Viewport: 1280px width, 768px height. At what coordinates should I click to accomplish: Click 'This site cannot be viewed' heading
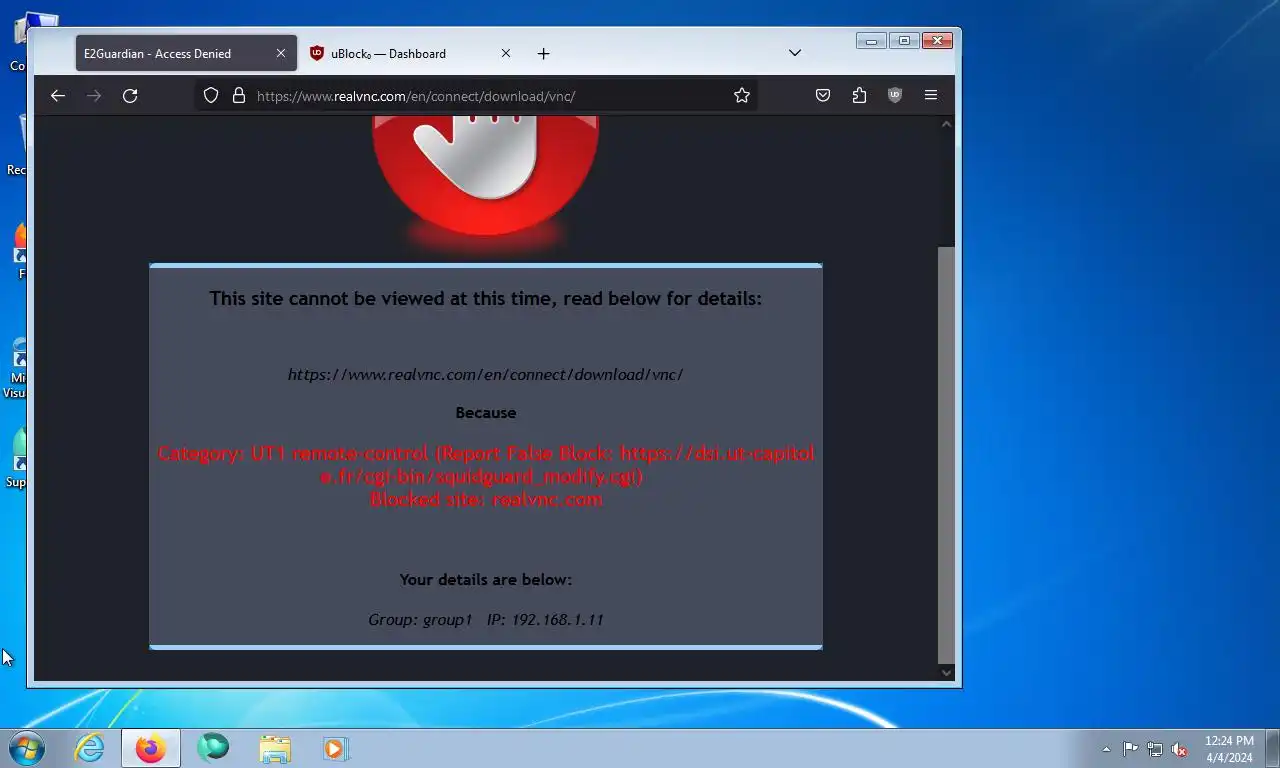click(486, 298)
